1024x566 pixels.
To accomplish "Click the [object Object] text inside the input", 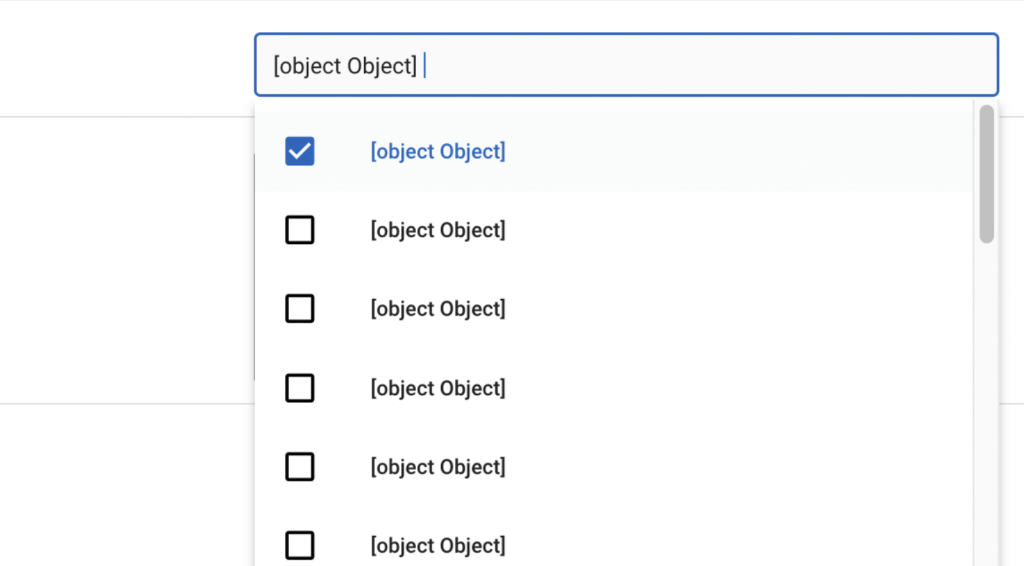I will tap(345, 66).
